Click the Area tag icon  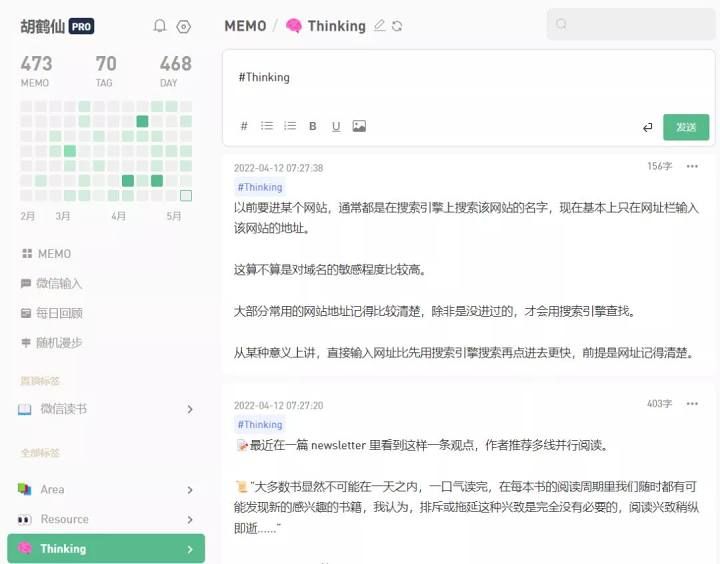(x=24, y=489)
